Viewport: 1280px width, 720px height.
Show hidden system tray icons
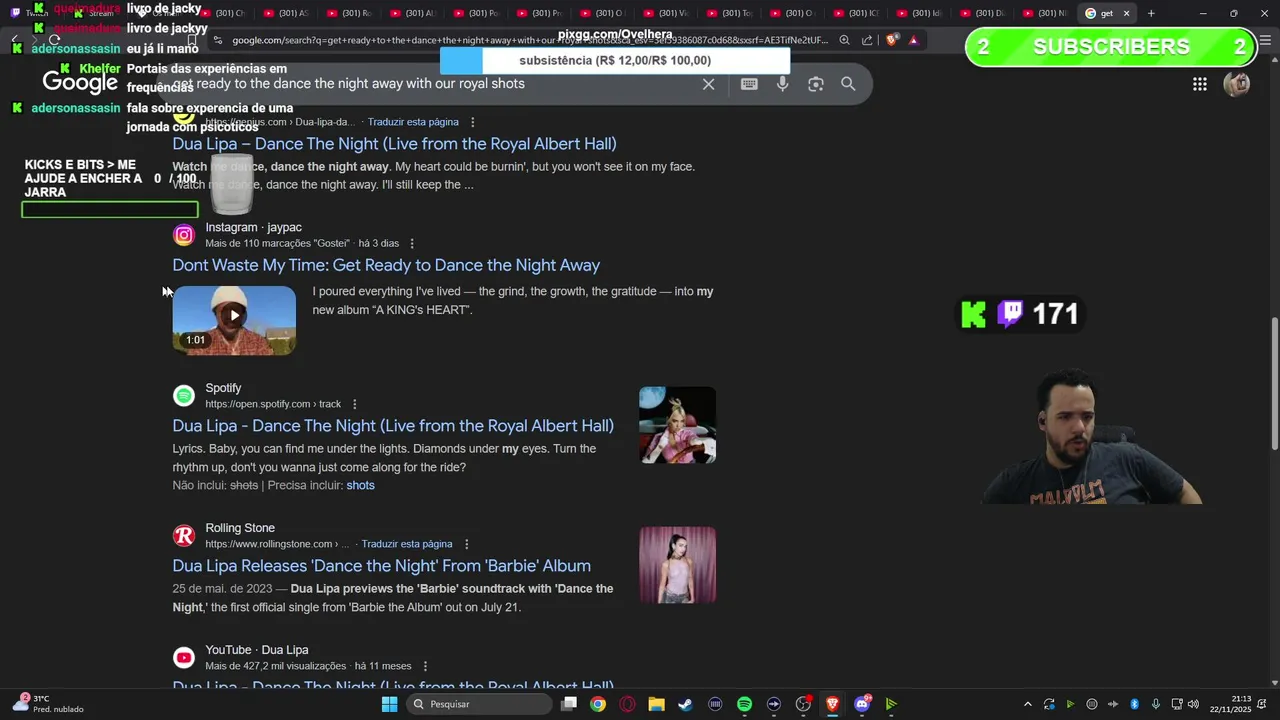click(1027, 704)
